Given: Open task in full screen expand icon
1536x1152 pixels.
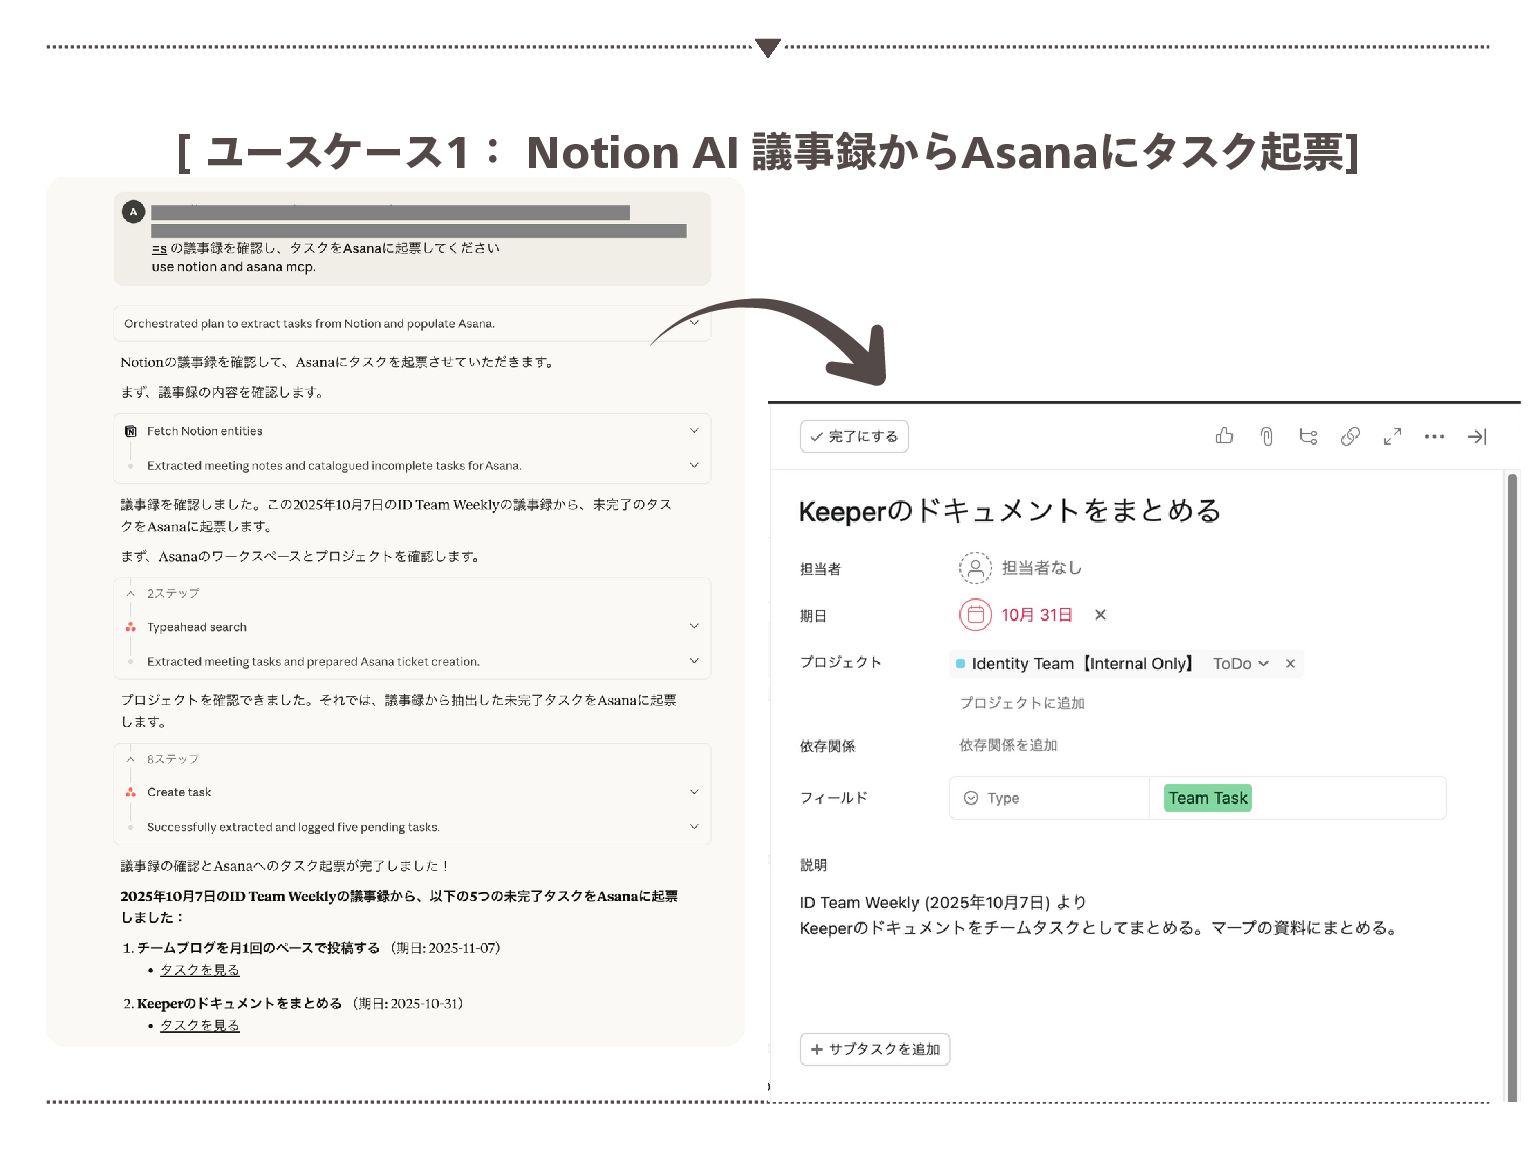Looking at the screenshot, I should tap(1392, 436).
